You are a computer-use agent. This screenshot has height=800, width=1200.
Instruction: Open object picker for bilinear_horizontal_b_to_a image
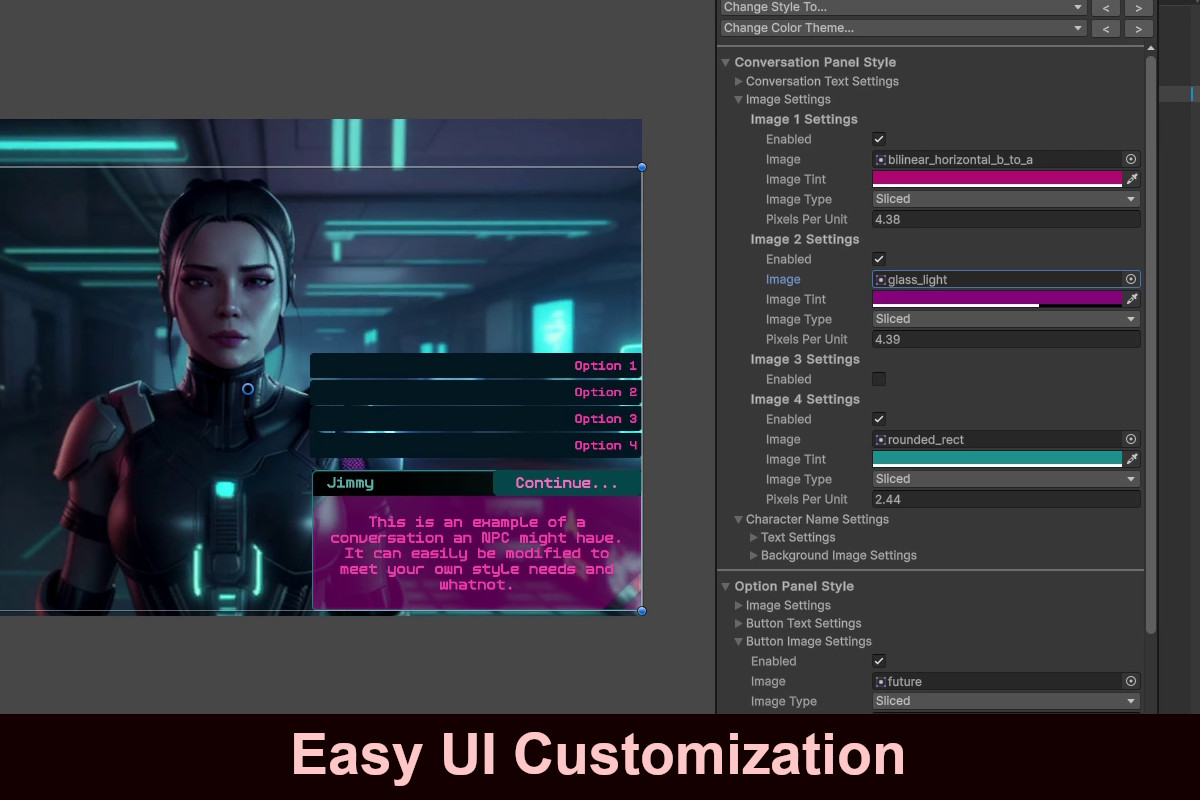pyautogui.click(x=1131, y=159)
